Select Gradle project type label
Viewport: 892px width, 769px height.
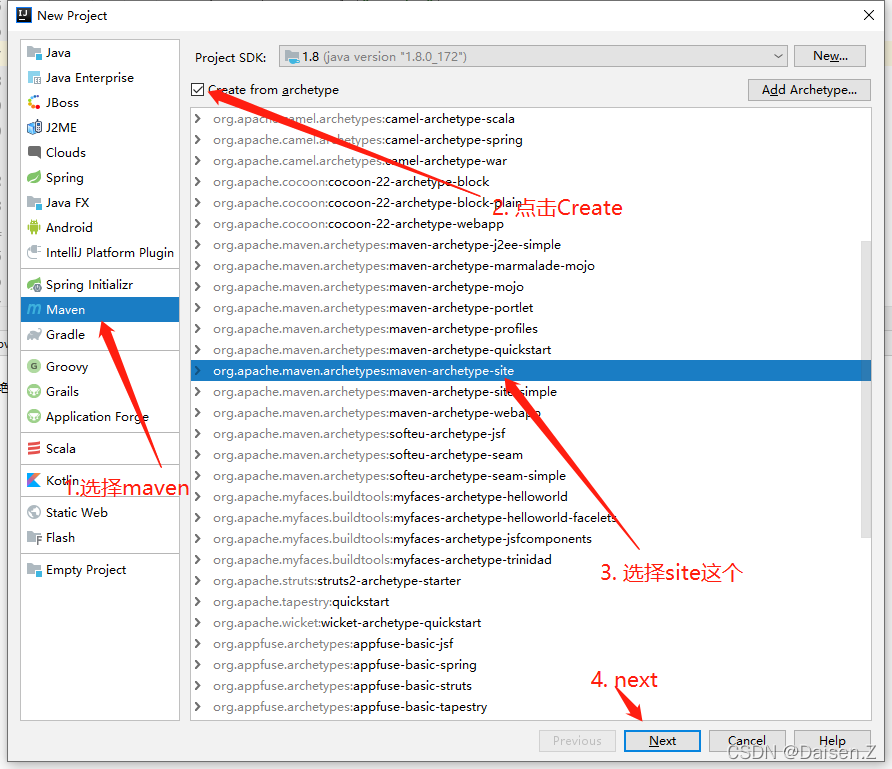coord(65,334)
